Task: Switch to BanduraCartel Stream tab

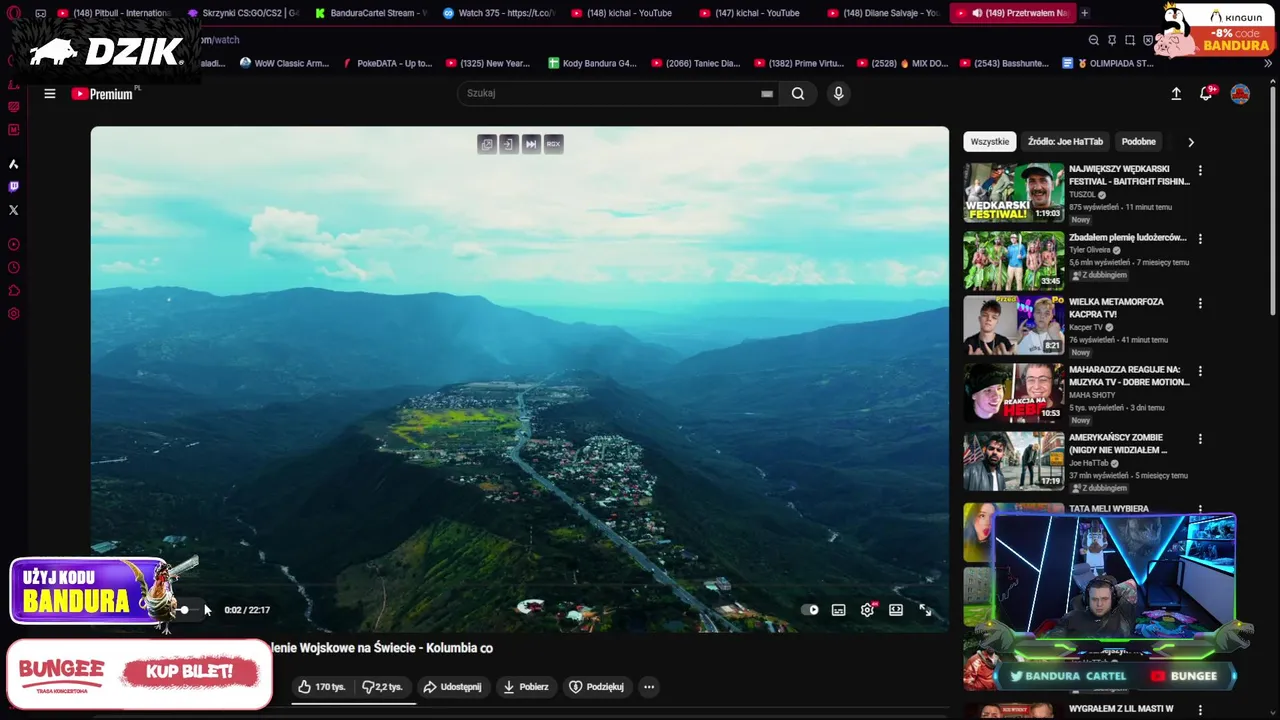Action: coord(370,13)
